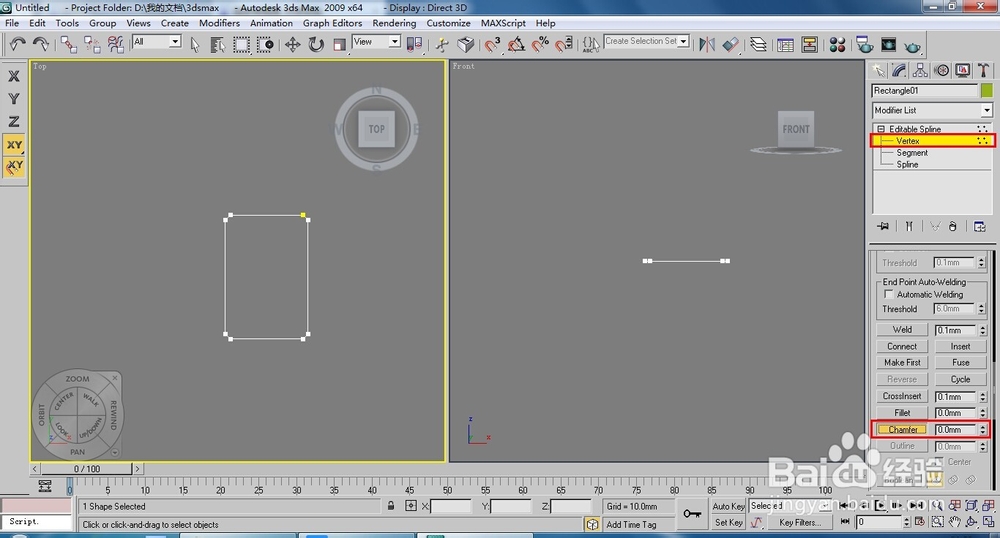Toggle the Percent Snap icon
Image resolution: width=1000 pixels, height=538 pixels.
(540, 44)
